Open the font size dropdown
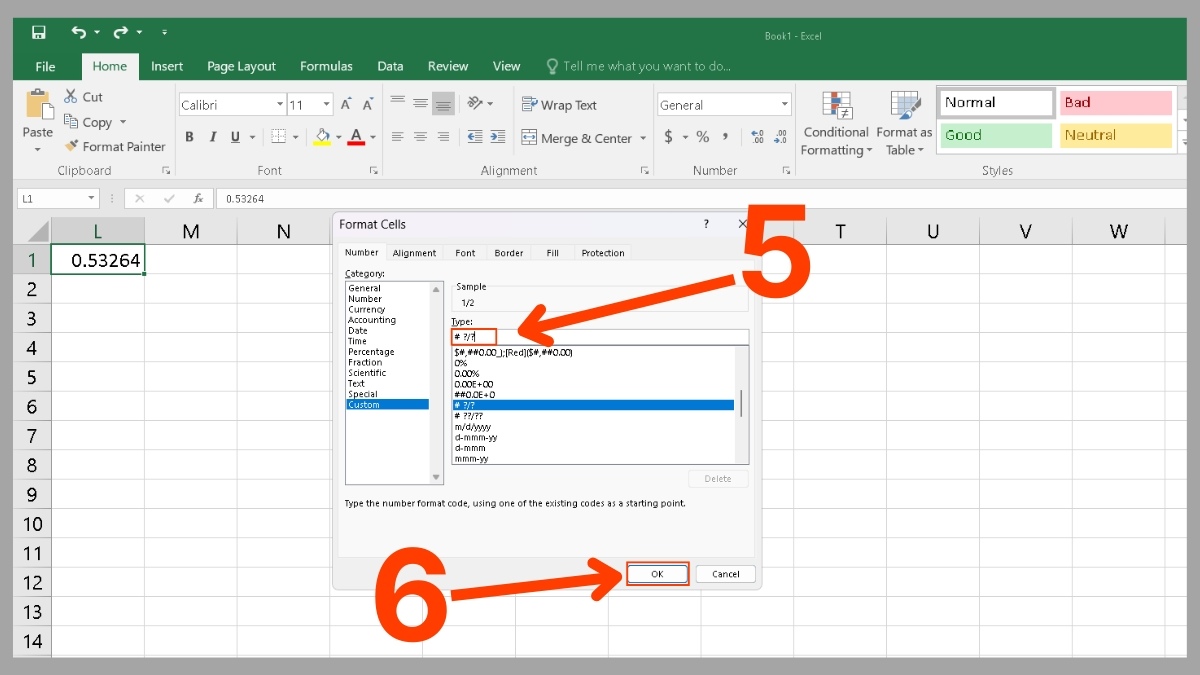The image size is (1200, 675). click(327, 105)
